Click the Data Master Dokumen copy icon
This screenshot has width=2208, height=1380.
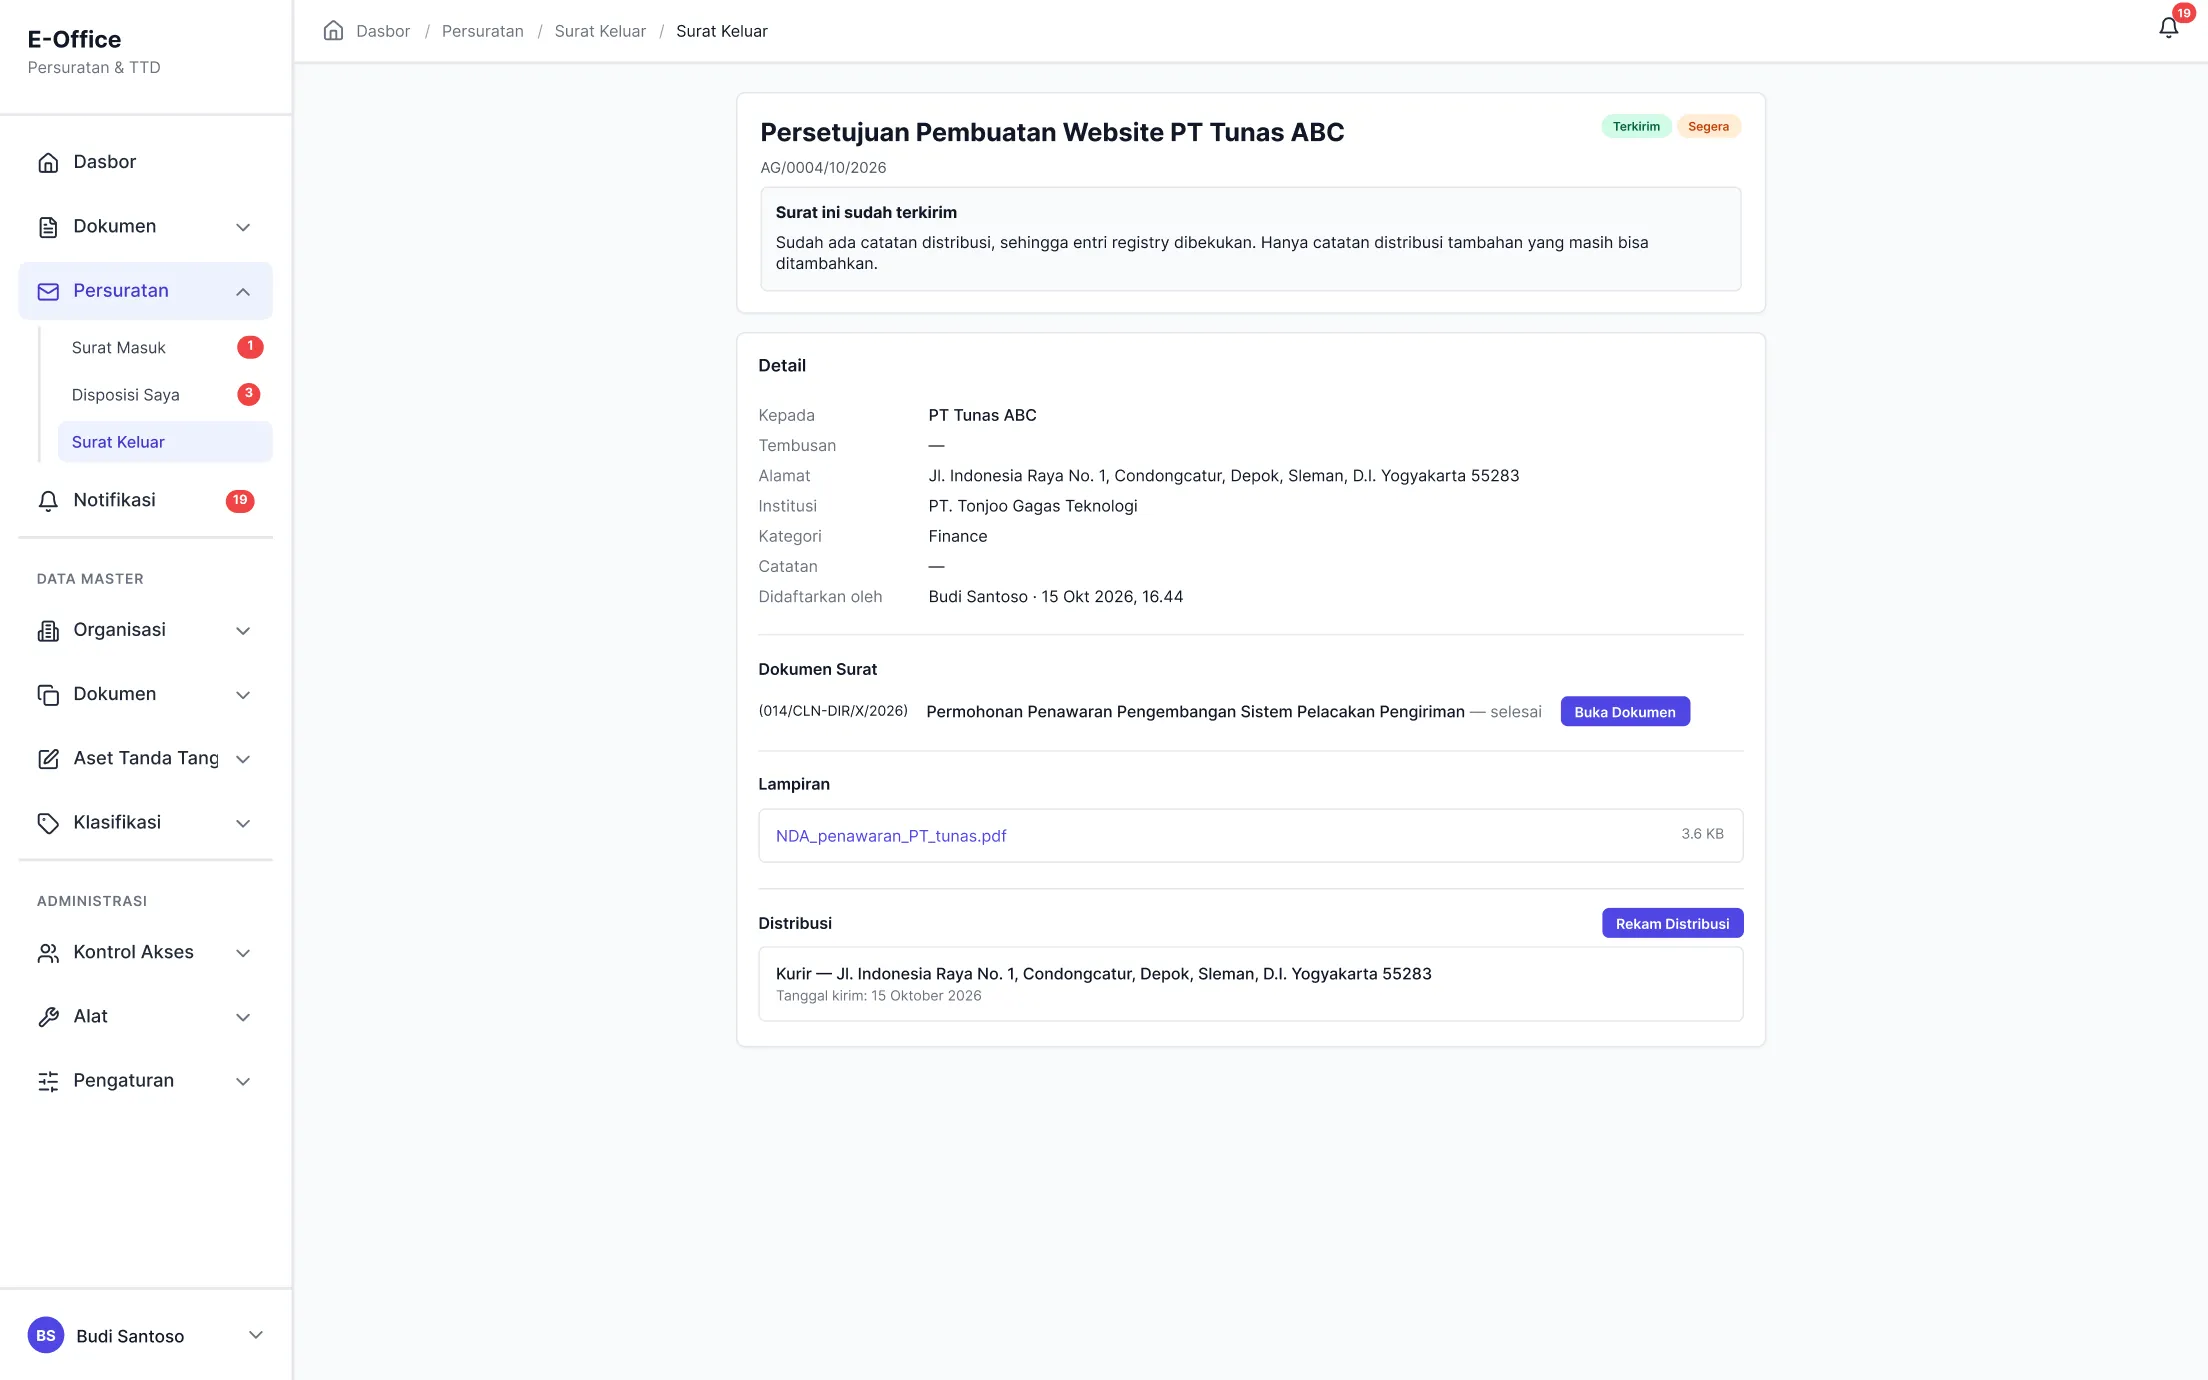pyautogui.click(x=48, y=694)
